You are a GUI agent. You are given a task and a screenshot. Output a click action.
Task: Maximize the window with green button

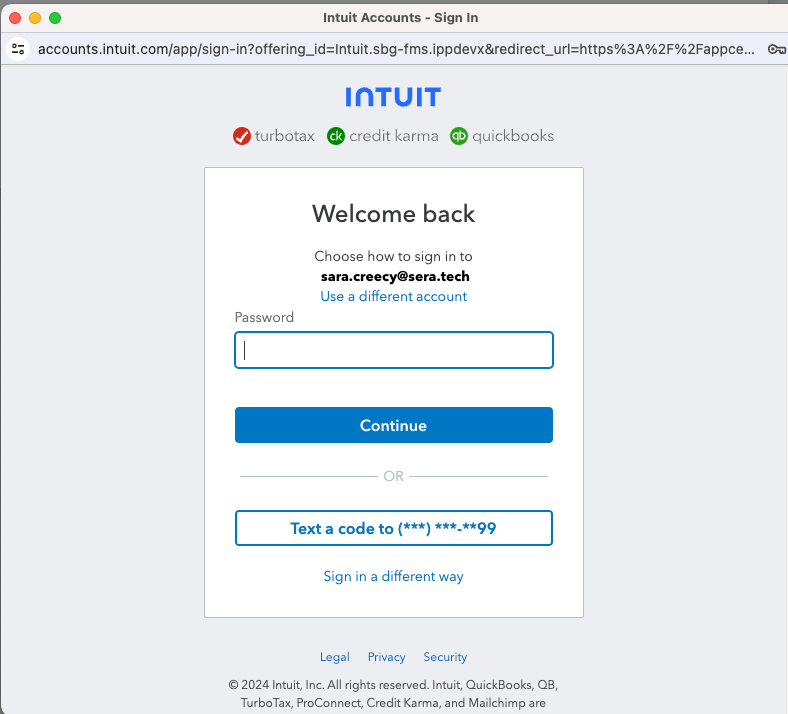(x=55, y=18)
